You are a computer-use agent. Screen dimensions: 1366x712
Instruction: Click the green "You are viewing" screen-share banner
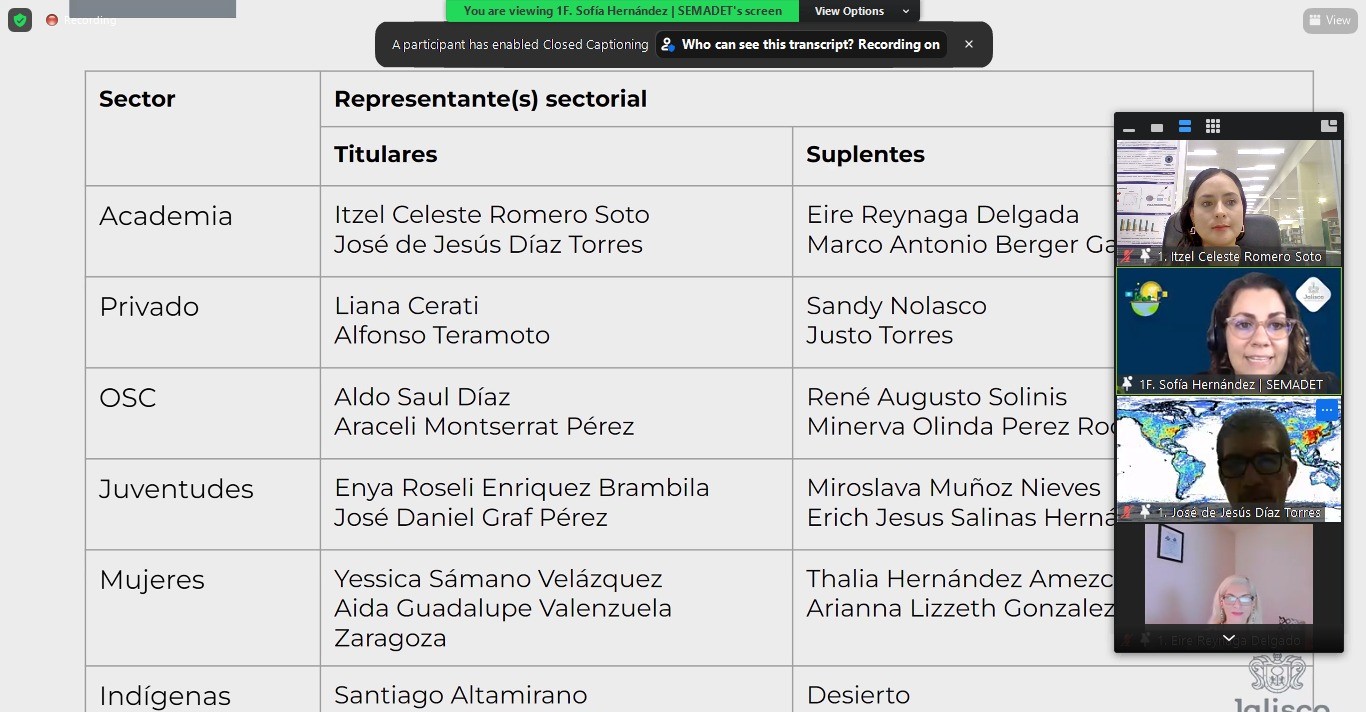622,11
